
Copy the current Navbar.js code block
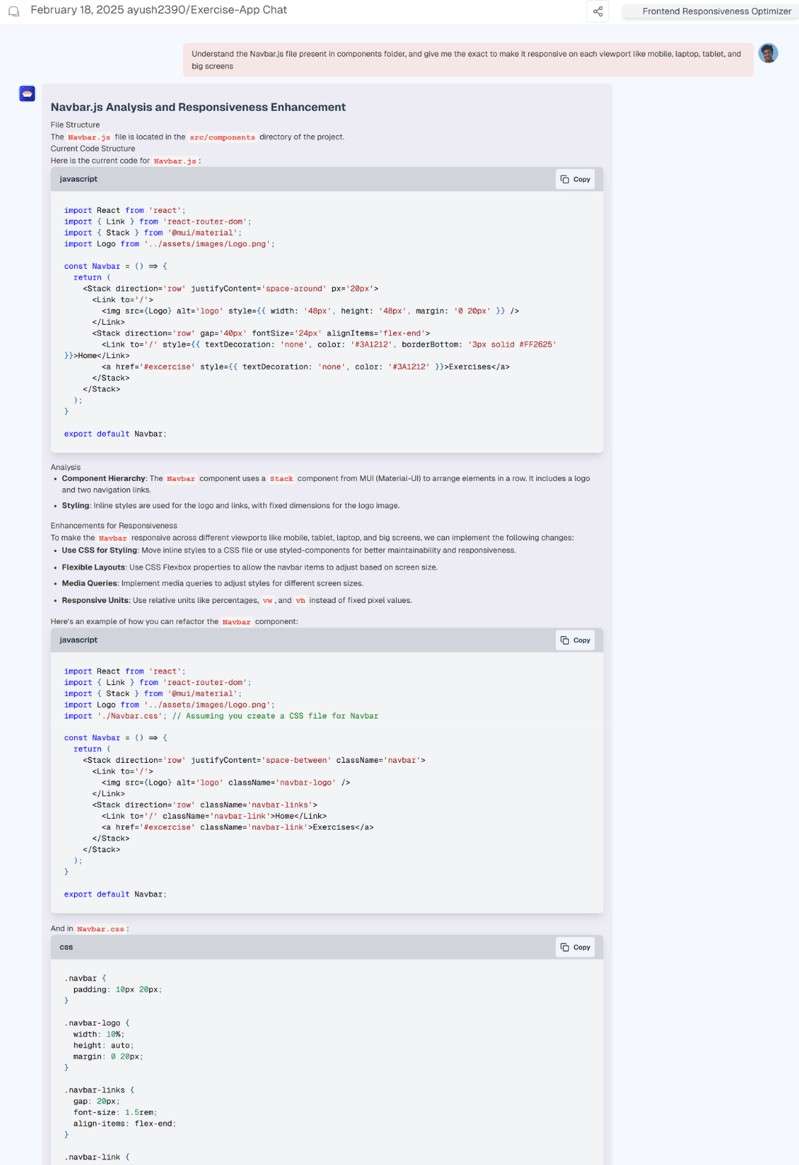click(x=575, y=179)
